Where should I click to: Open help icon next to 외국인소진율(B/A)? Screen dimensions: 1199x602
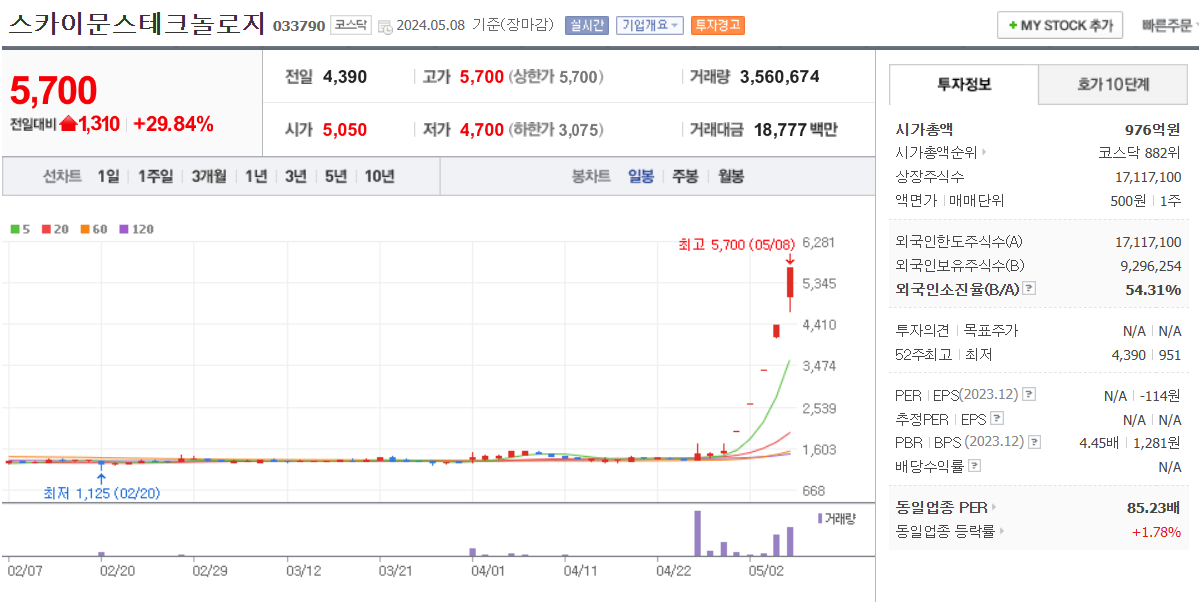tap(1029, 288)
